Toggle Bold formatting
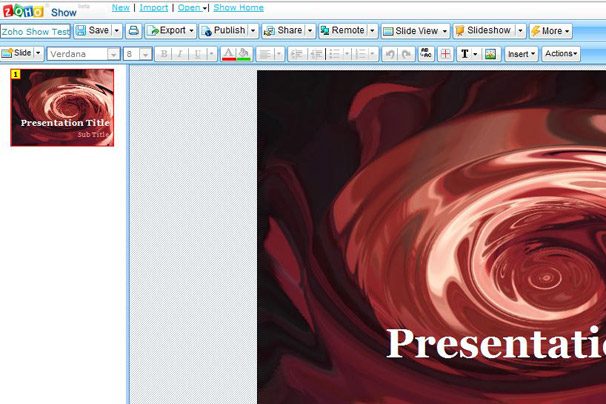The height and width of the screenshot is (404, 606). [164, 54]
